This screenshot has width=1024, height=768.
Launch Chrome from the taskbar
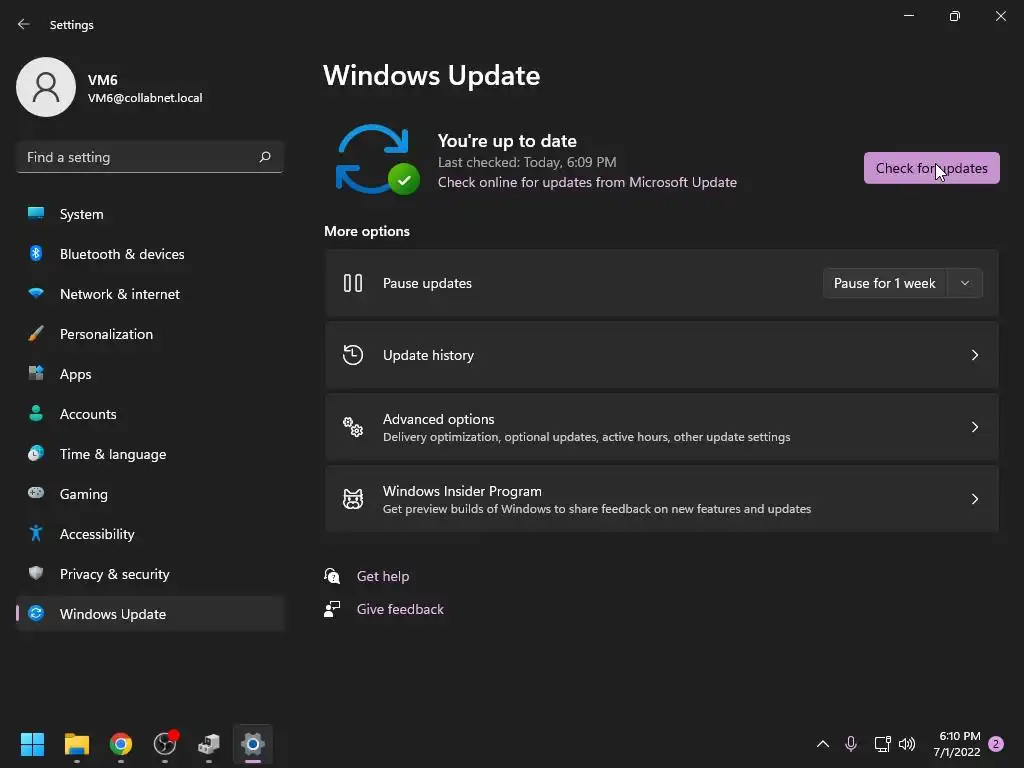point(120,744)
